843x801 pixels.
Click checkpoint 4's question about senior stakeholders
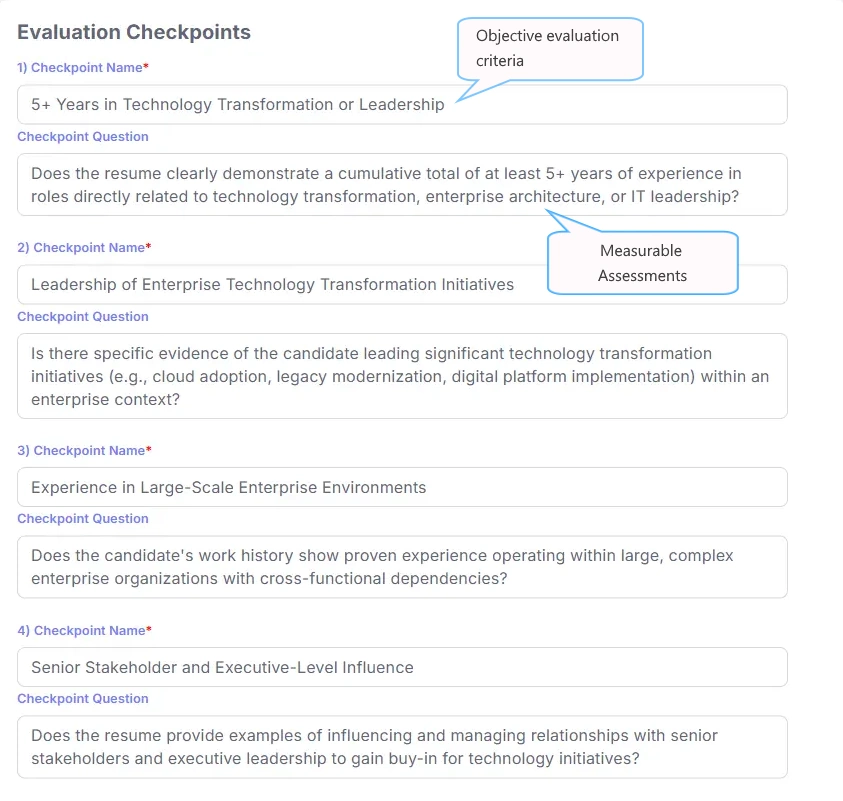pos(400,747)
